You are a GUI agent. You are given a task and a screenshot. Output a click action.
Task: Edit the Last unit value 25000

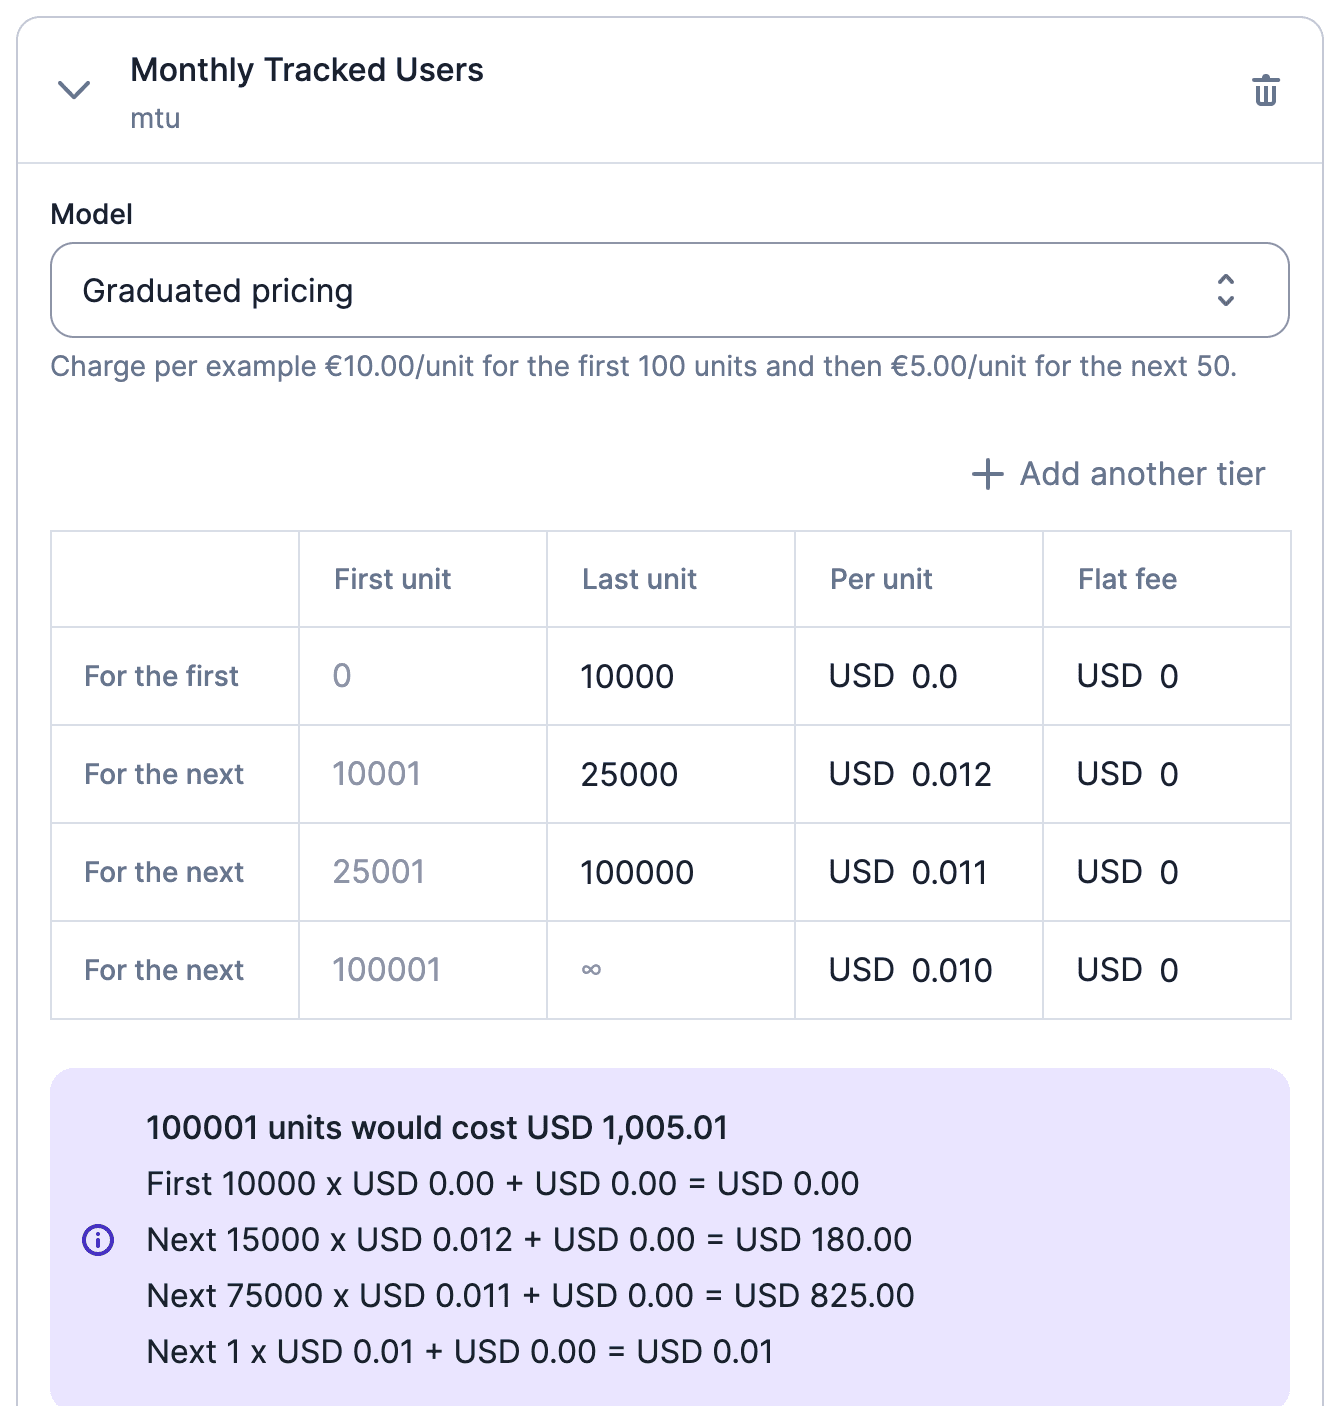(x=628, y=774)
